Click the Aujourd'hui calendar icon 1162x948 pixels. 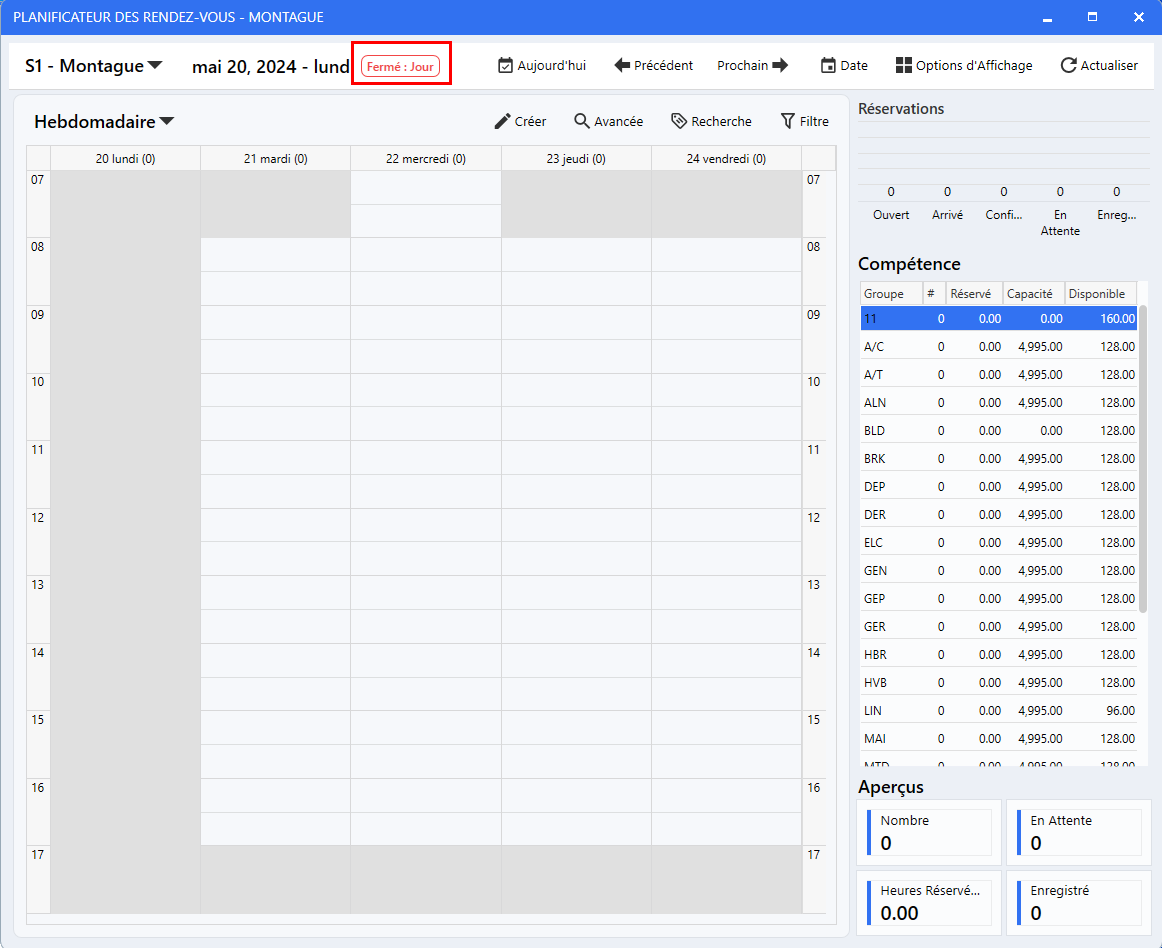click(x=505, y=66)
